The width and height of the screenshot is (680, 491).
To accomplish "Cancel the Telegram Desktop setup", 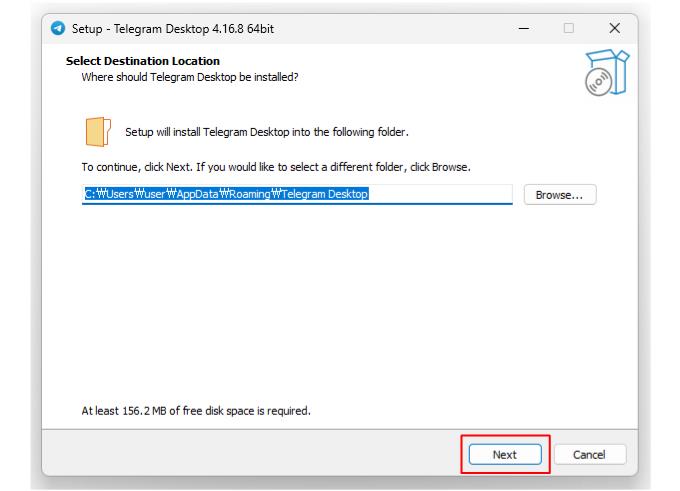I will coord(589,454).
